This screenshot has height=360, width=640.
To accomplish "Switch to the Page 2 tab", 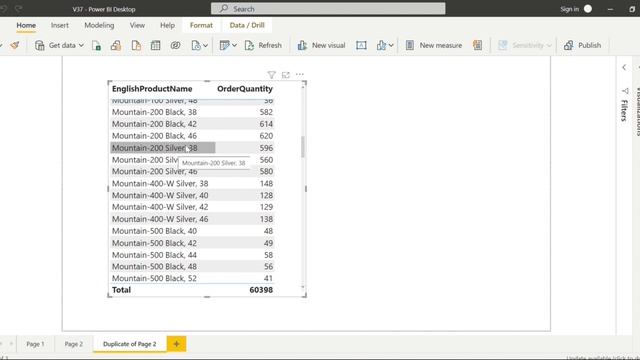I will point(73,344).
